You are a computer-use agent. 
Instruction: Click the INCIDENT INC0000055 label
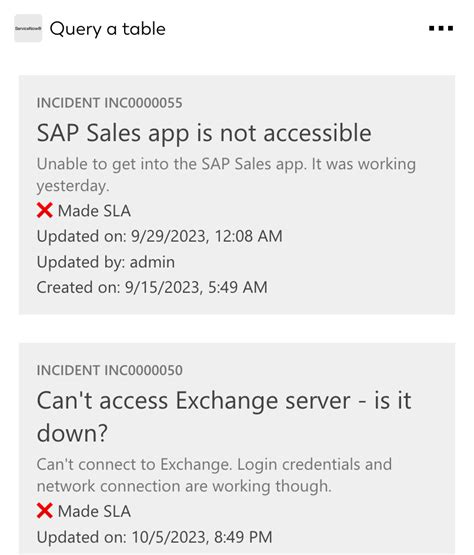(110, 103)
